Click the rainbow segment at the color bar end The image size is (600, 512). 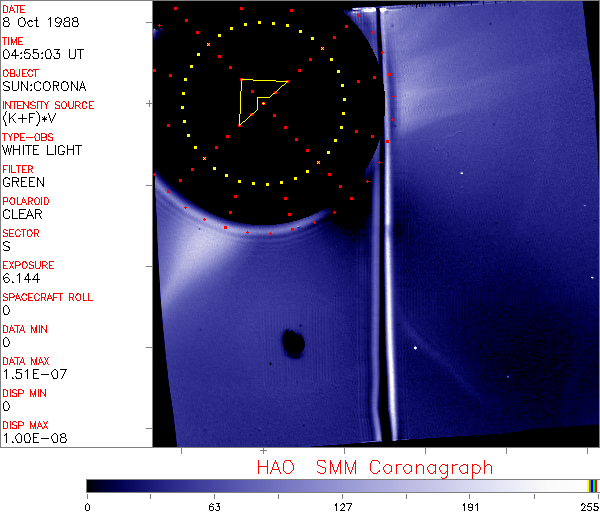(x=593, y=486)
